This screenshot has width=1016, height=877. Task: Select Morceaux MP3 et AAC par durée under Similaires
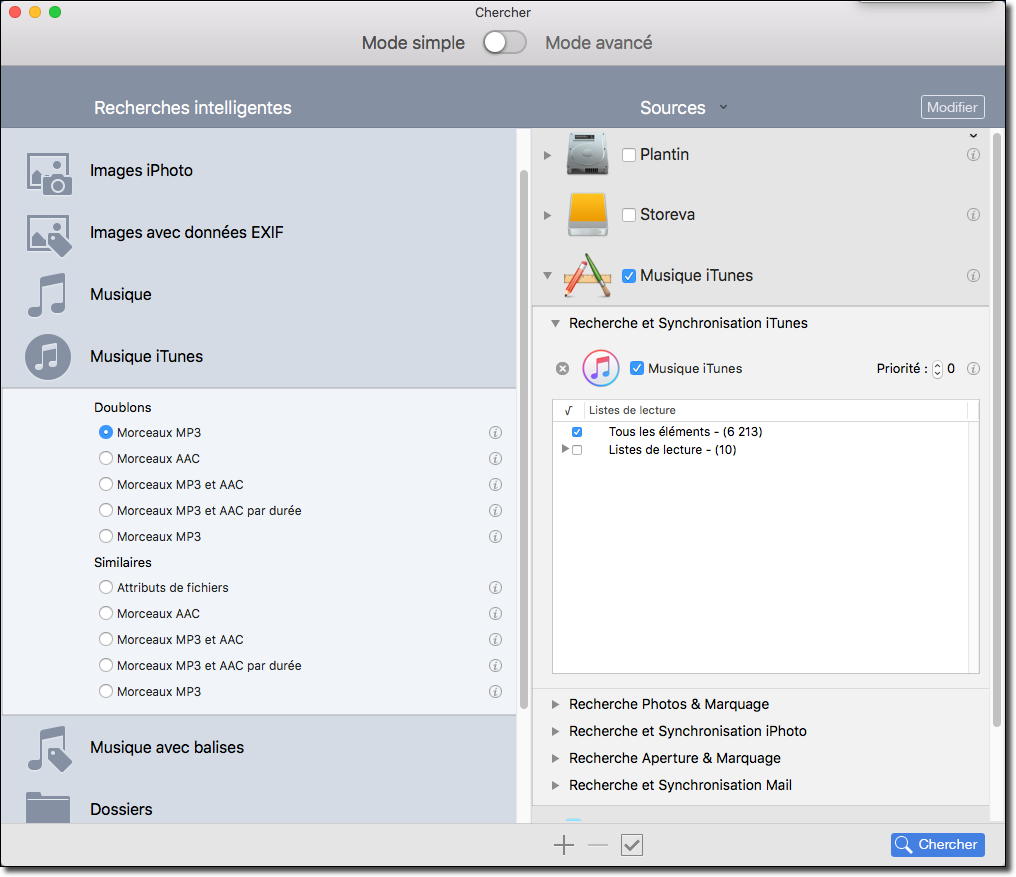coord(106,664)
